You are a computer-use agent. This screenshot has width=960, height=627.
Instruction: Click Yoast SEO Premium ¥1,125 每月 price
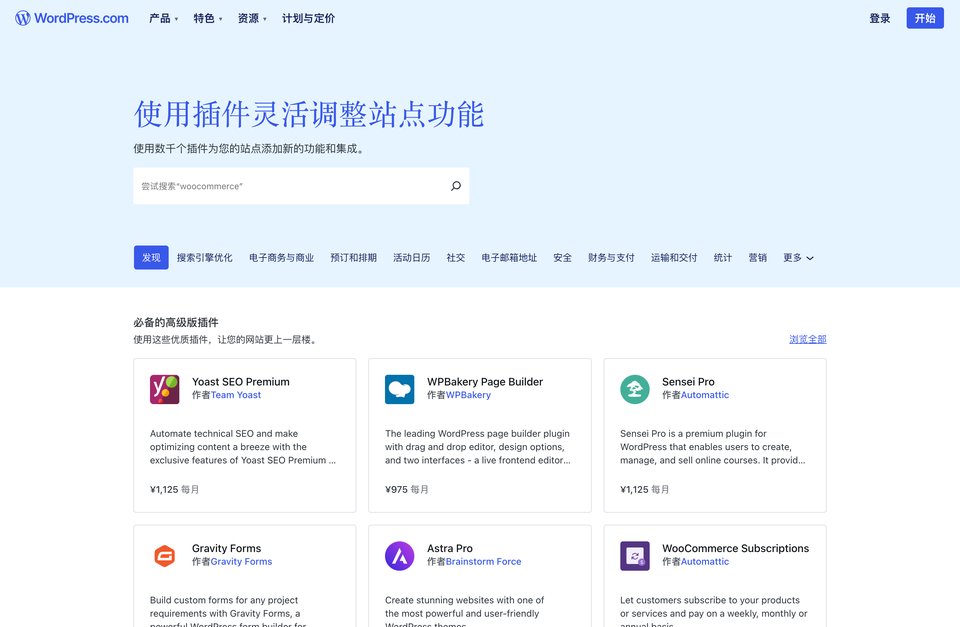174,489
